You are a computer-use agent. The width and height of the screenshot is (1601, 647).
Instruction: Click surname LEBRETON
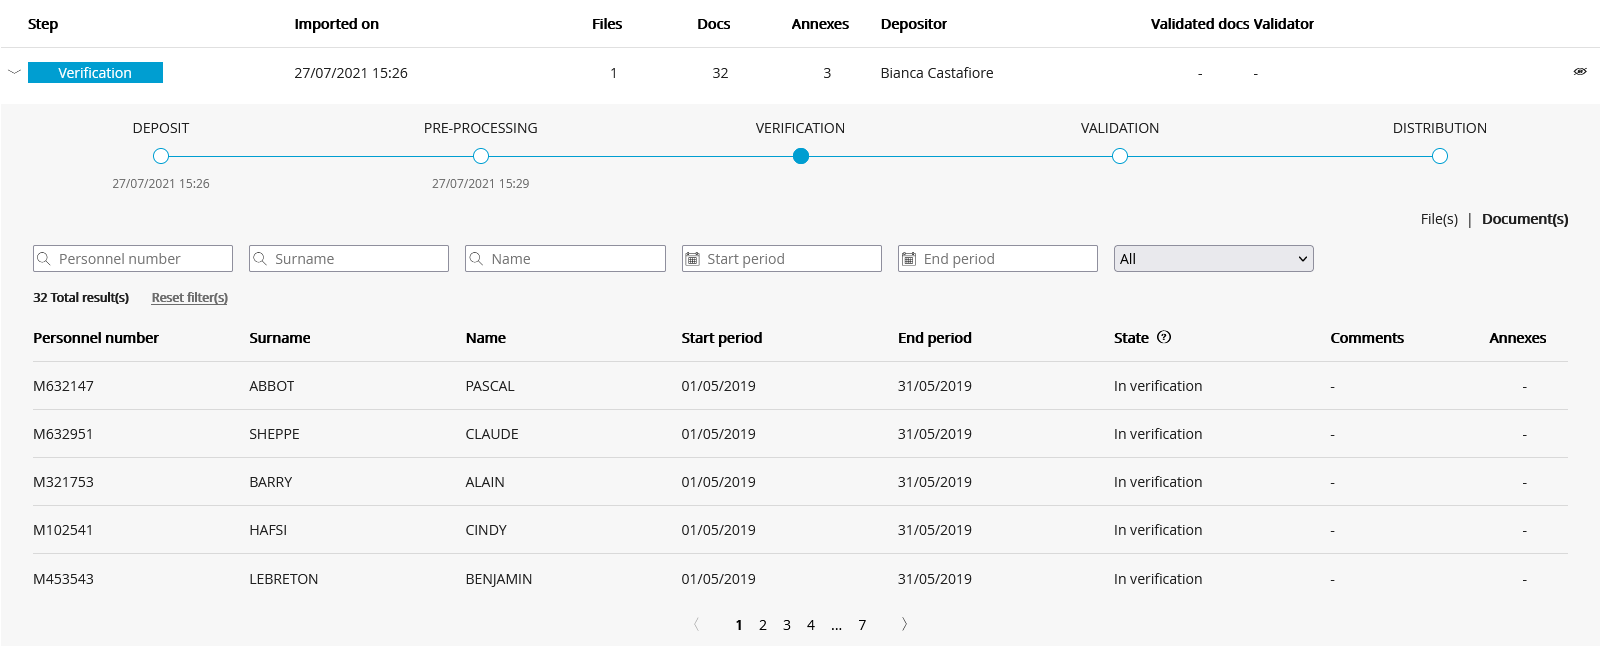pos(284,579)
